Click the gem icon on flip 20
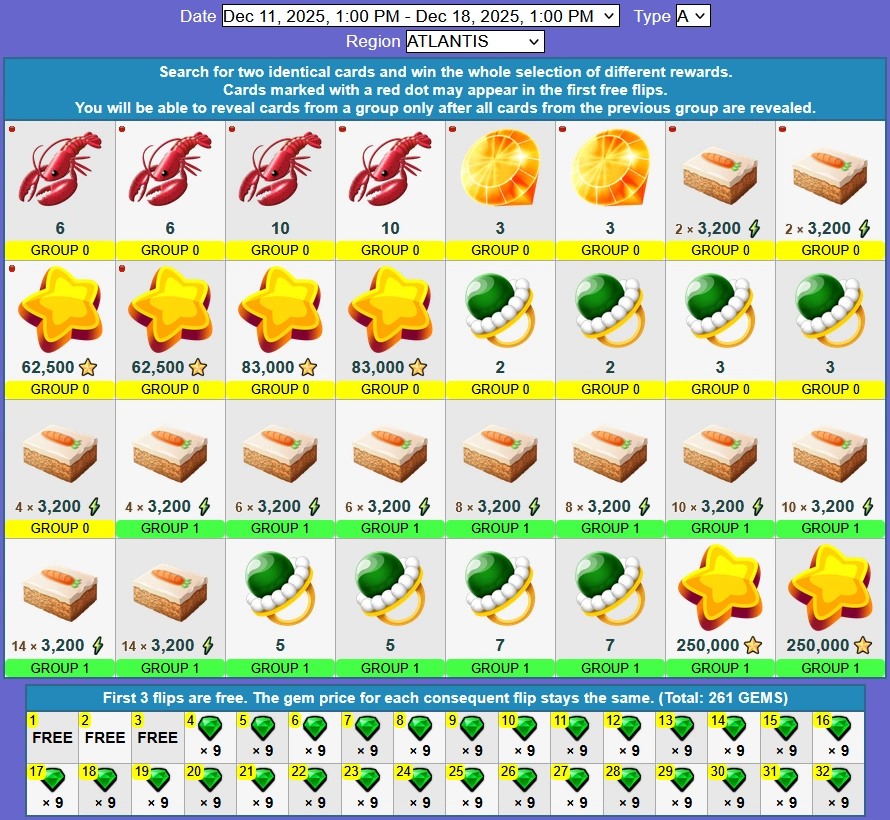Image resolution: width=890 pixels, height=820 pixels. [209, 780]
